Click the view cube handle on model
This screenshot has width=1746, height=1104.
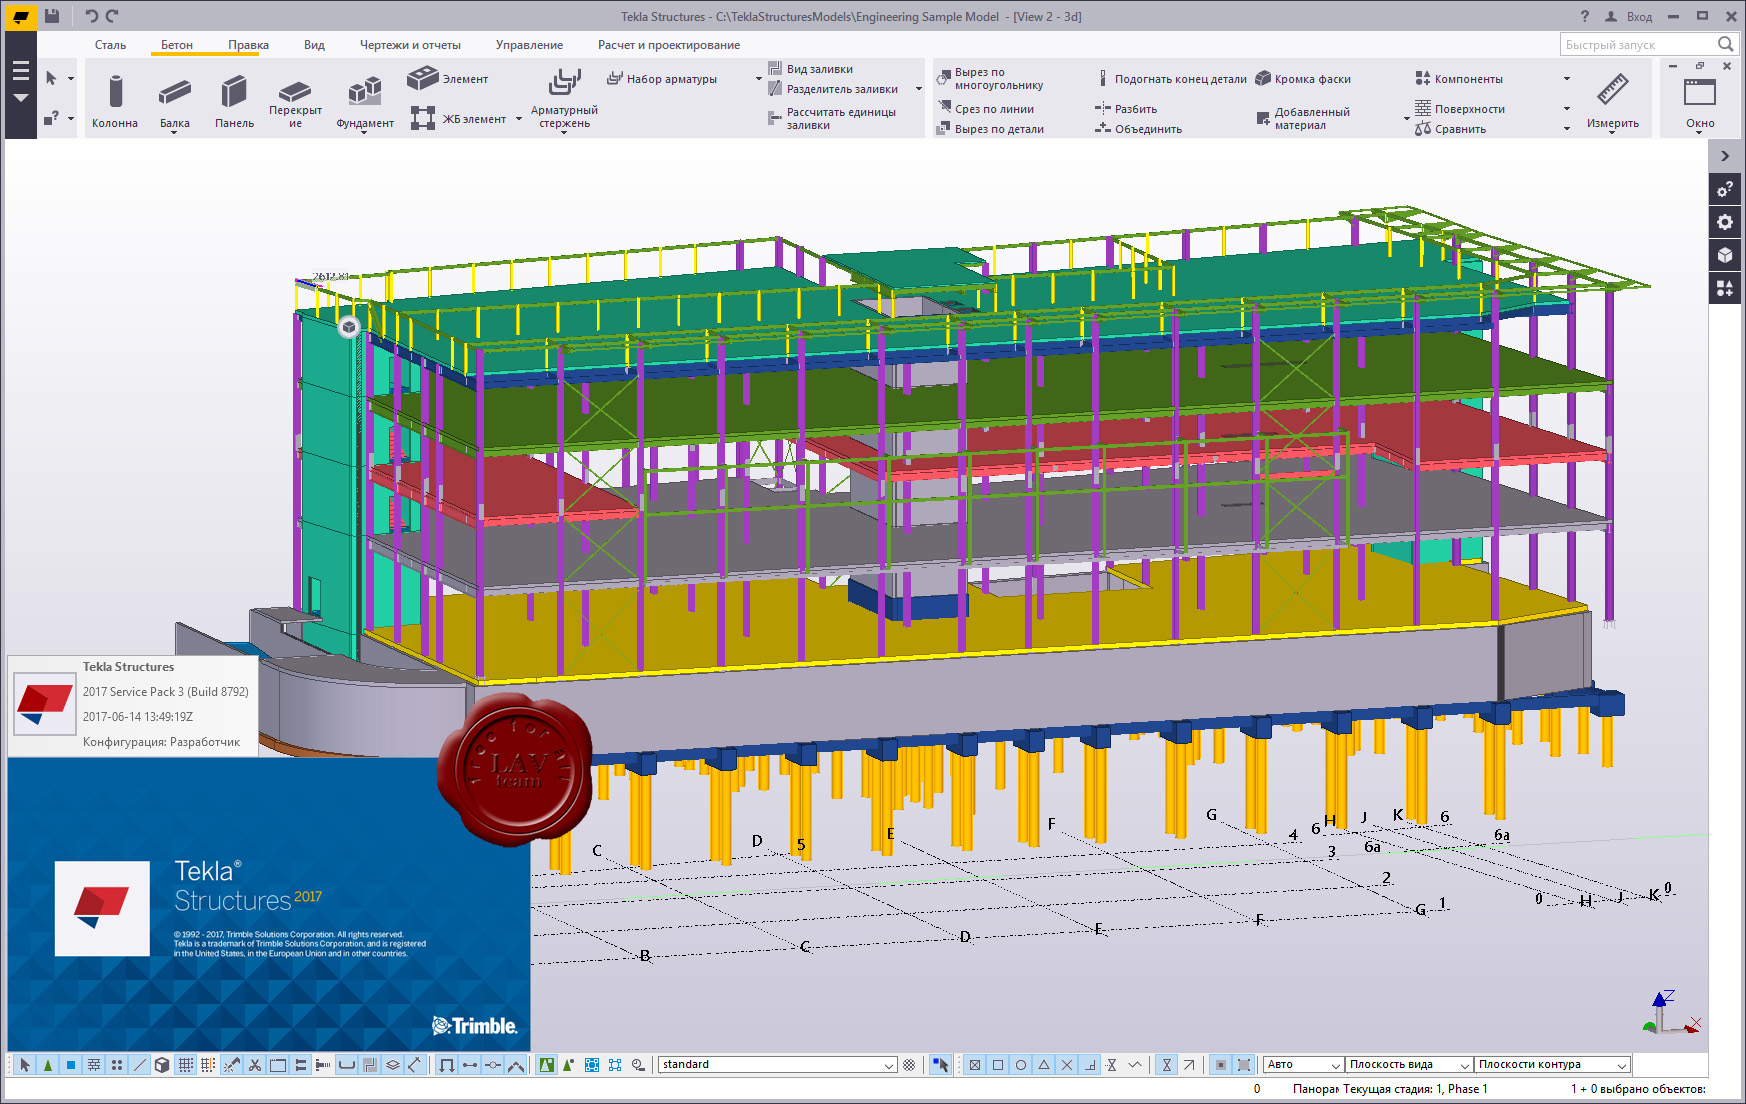pos(348,326)
